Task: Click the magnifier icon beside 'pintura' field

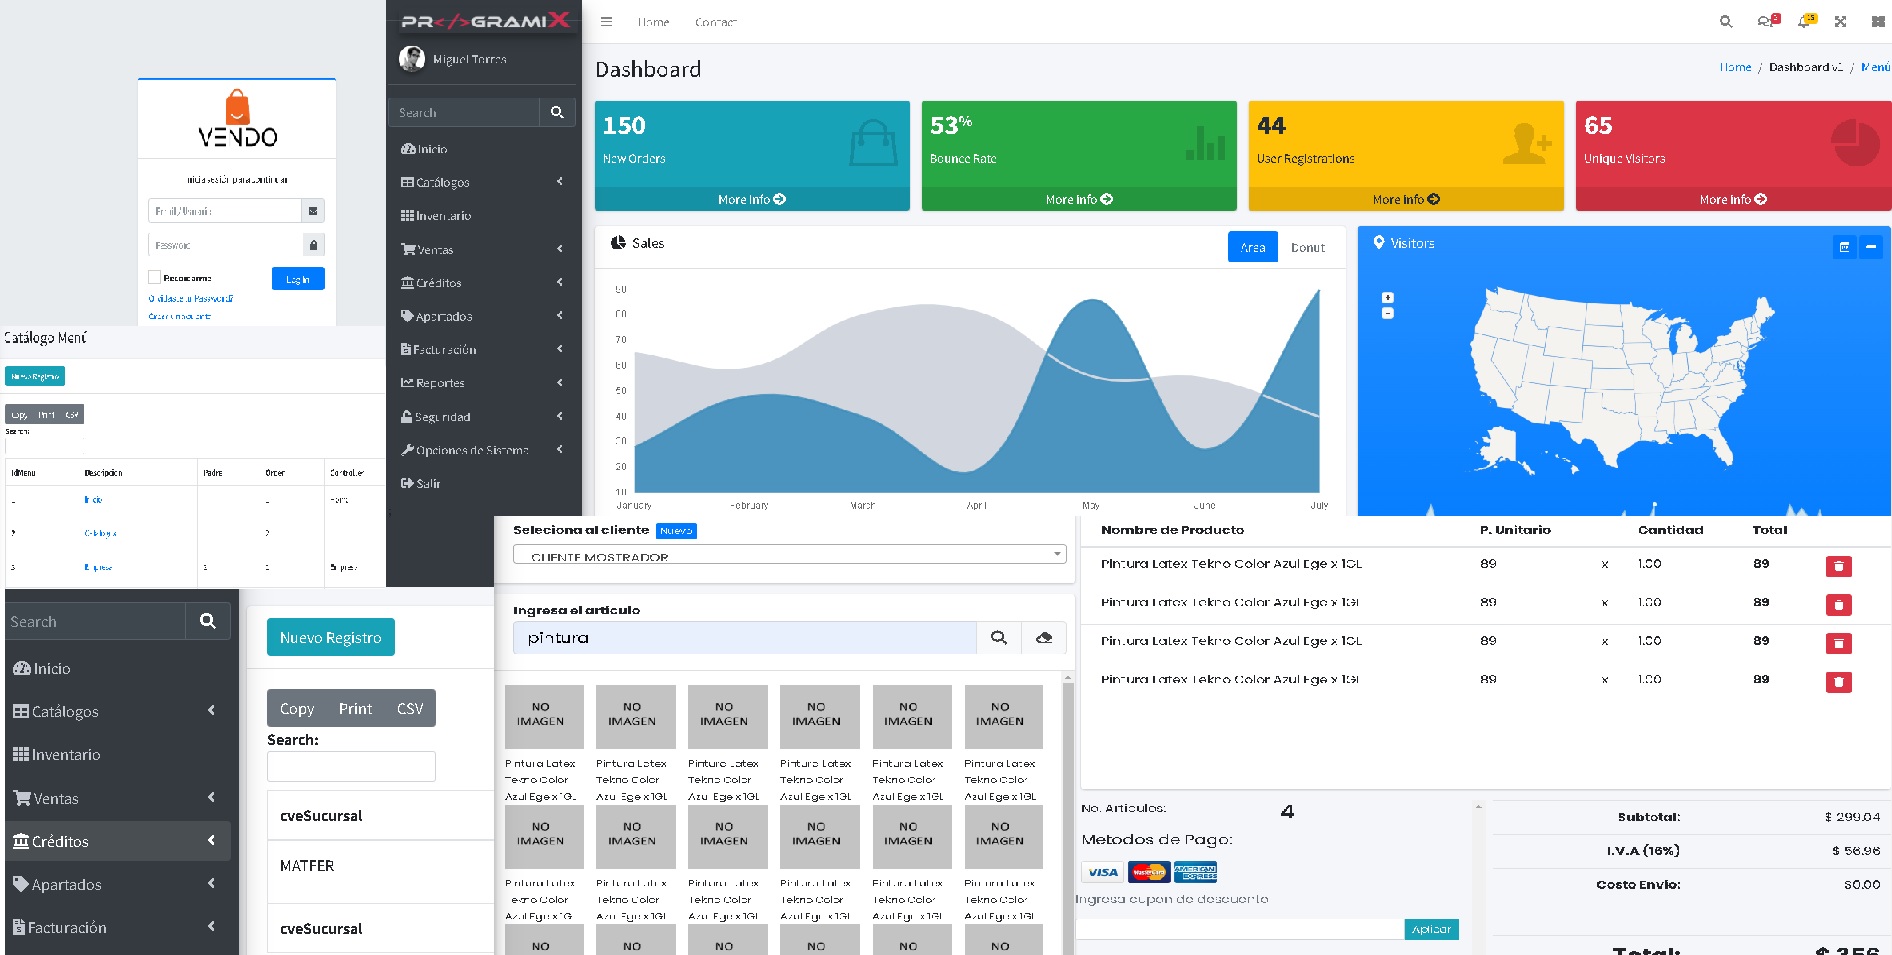Action: tap(998, 638)
